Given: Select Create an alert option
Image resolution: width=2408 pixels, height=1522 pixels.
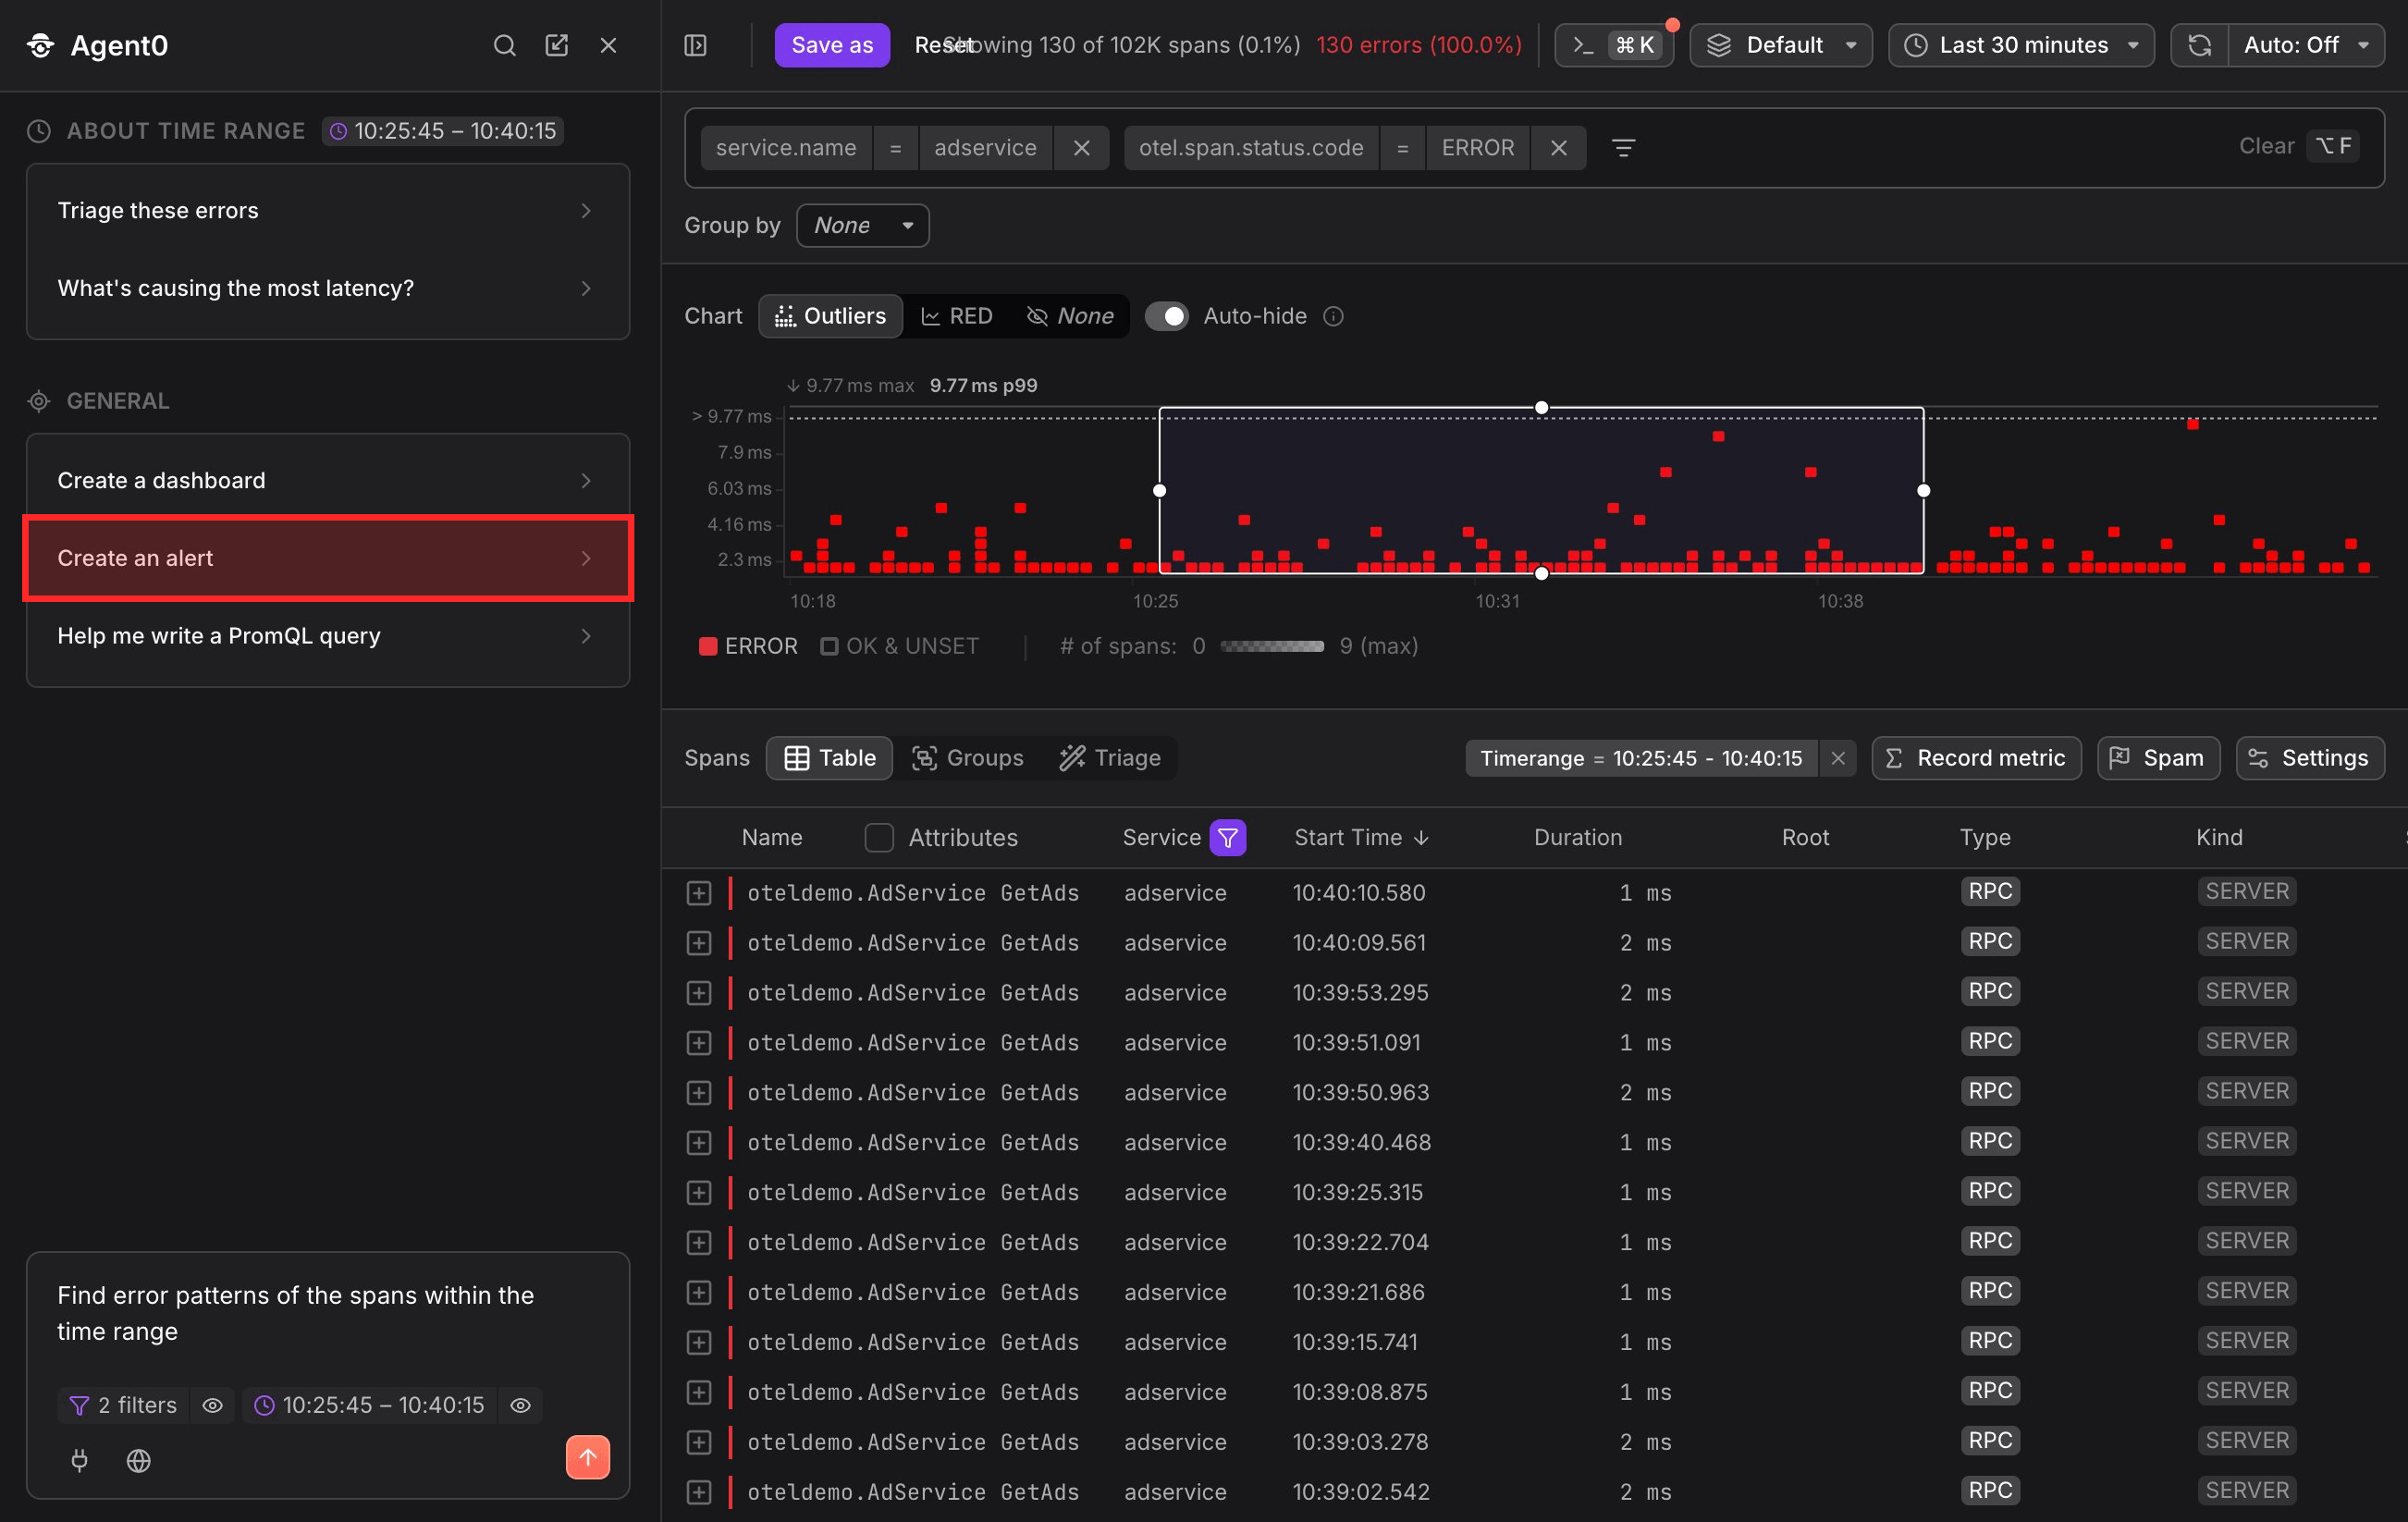Looking at the screenshot, I should (327, 558).
